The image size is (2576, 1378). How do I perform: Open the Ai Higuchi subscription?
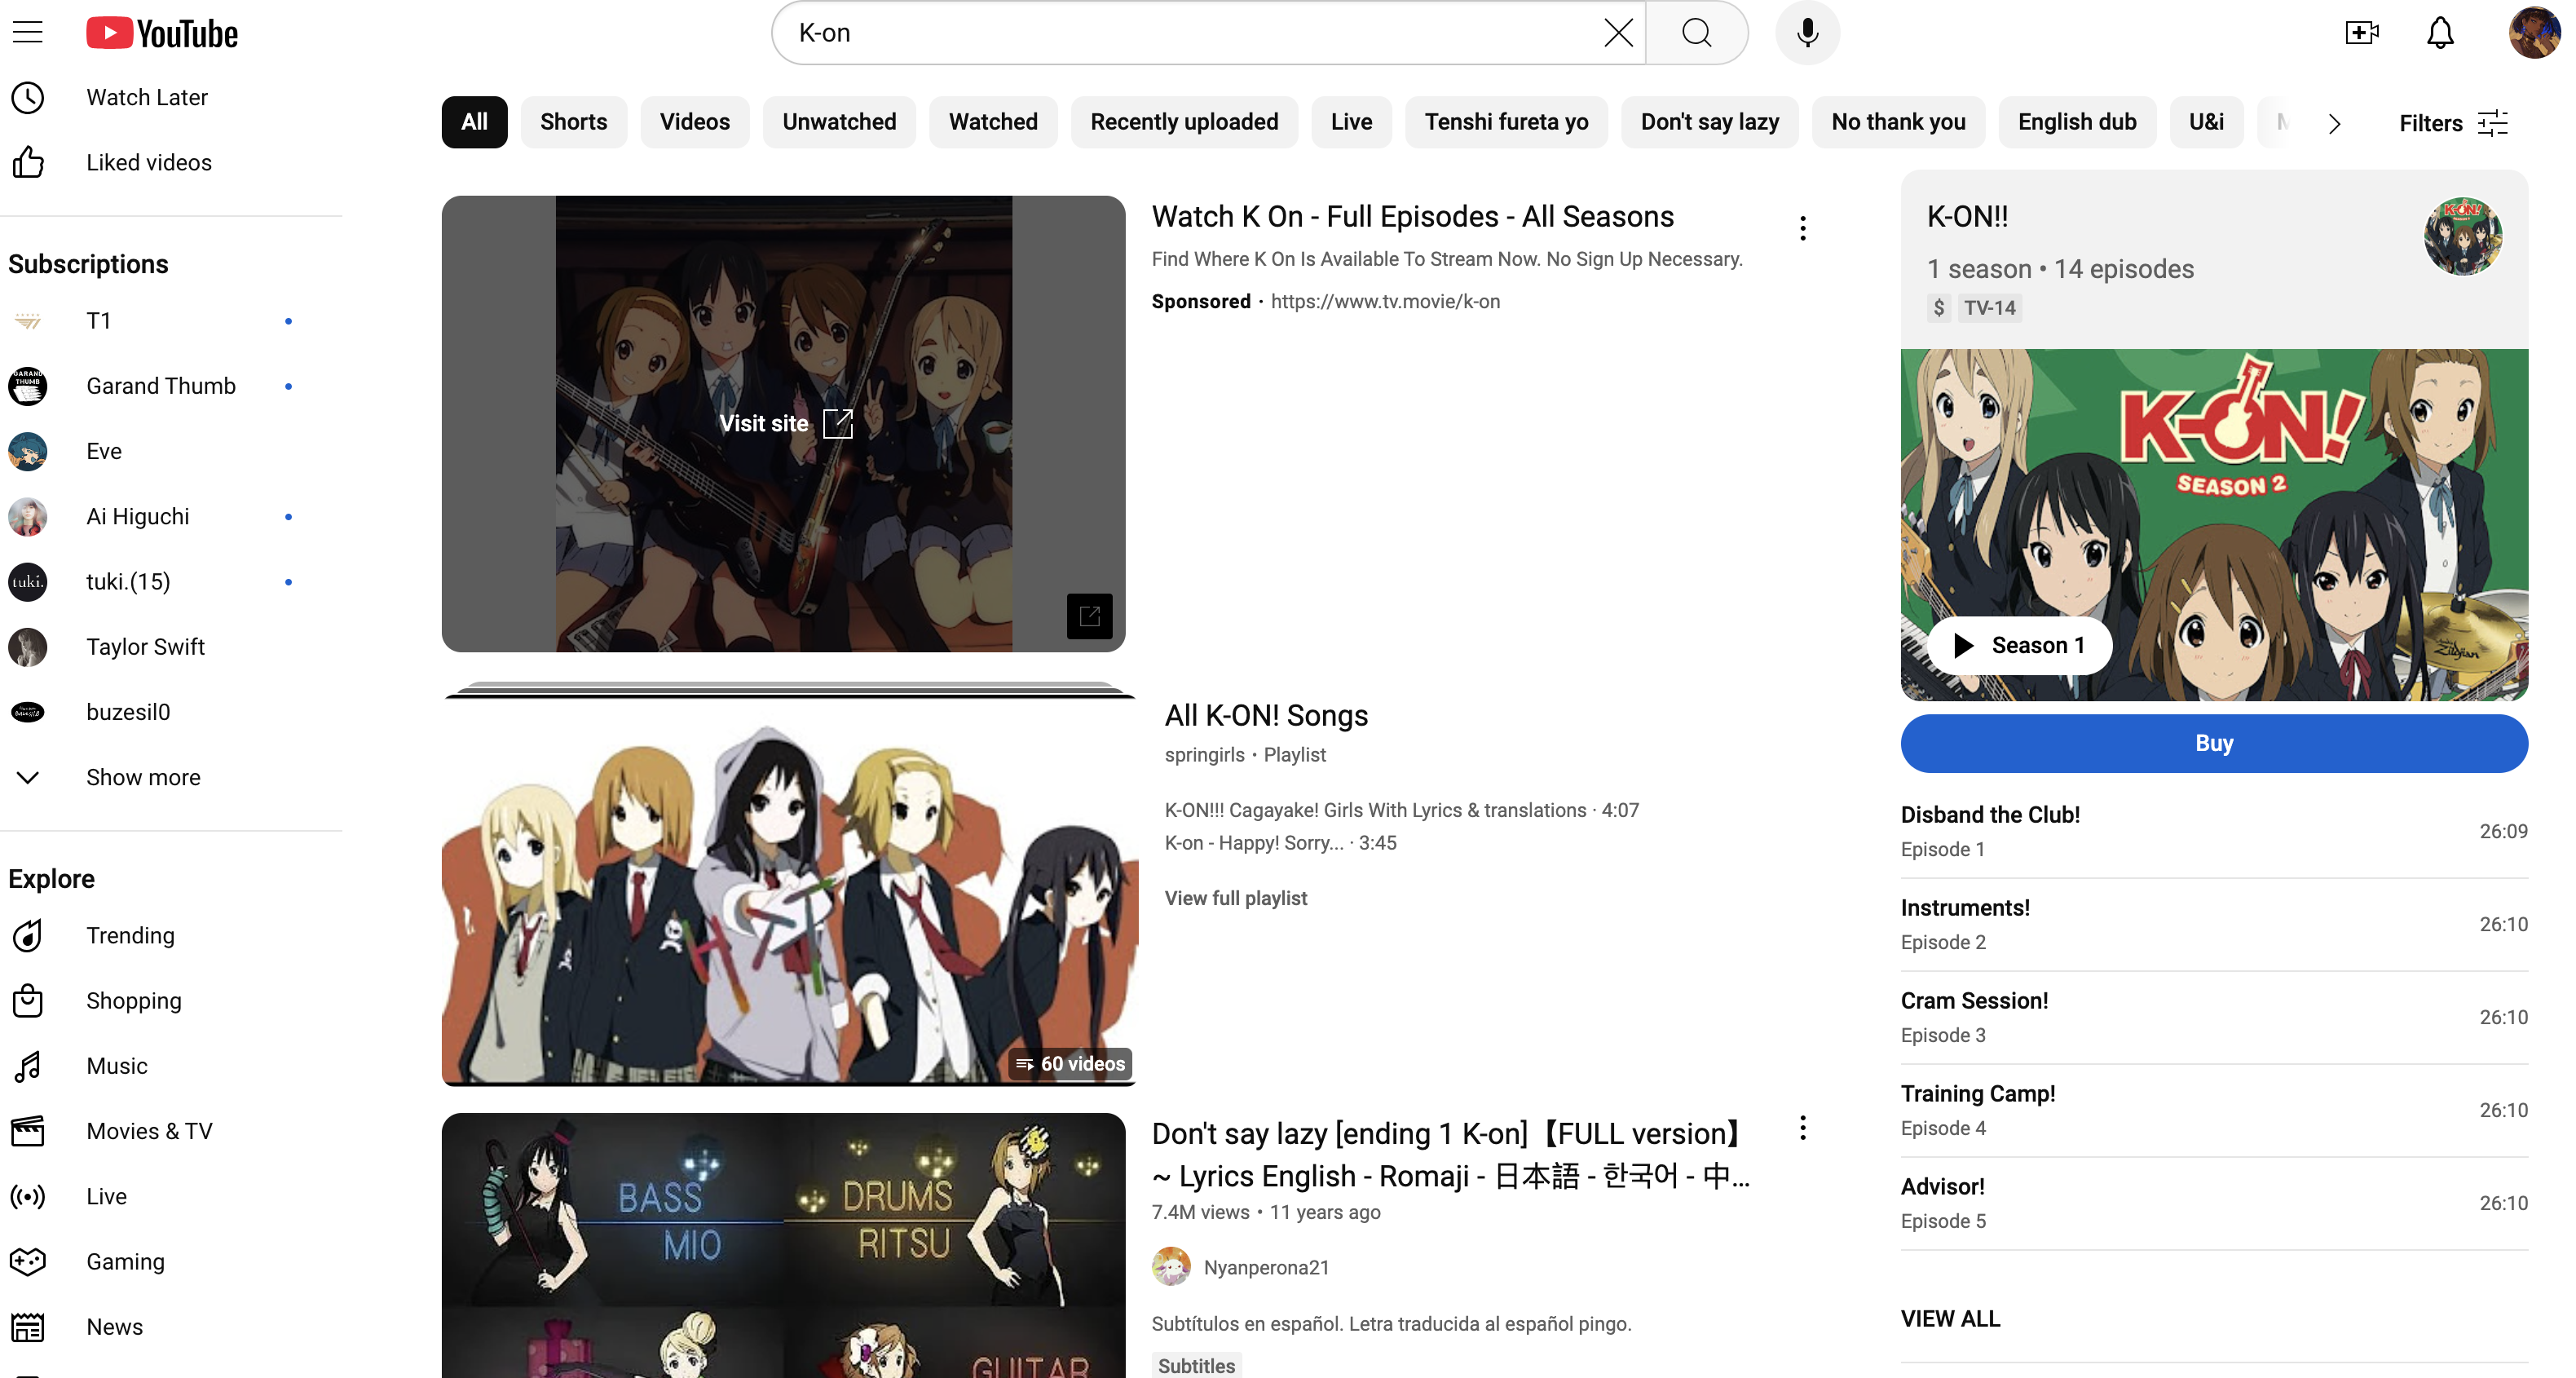(x=171, y=516)
